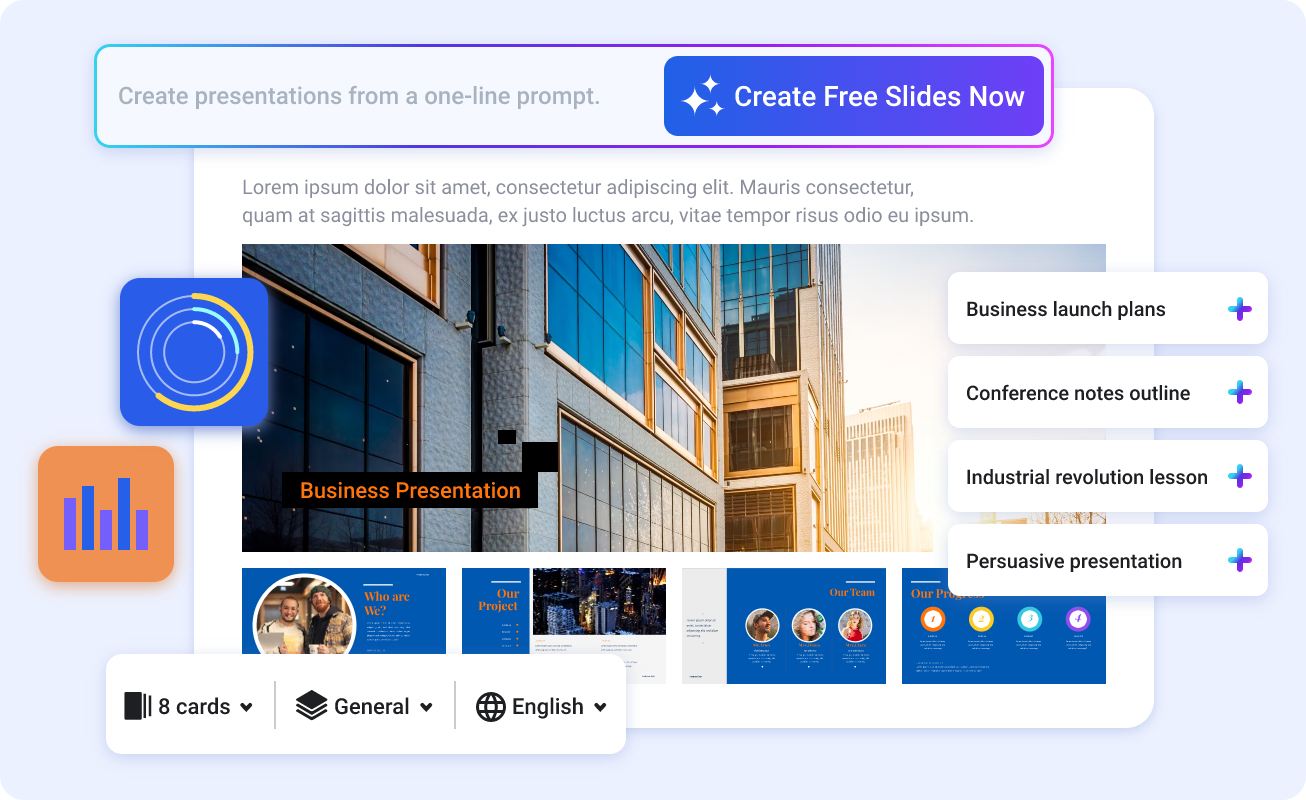Select the orange bar chart icon
The image size is (1306, 800).
click(x=105, y=513)
